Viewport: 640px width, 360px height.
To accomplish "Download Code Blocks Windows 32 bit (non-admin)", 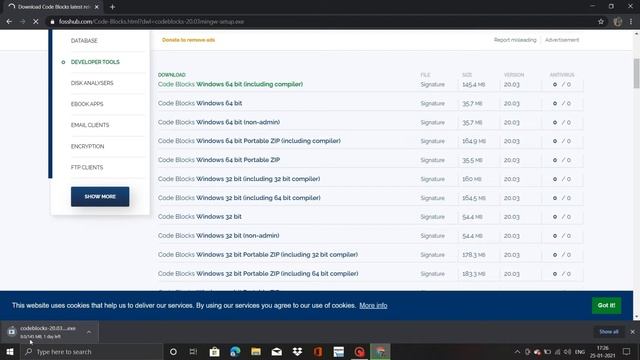I will pyautogui.click(x=218, y=236).
